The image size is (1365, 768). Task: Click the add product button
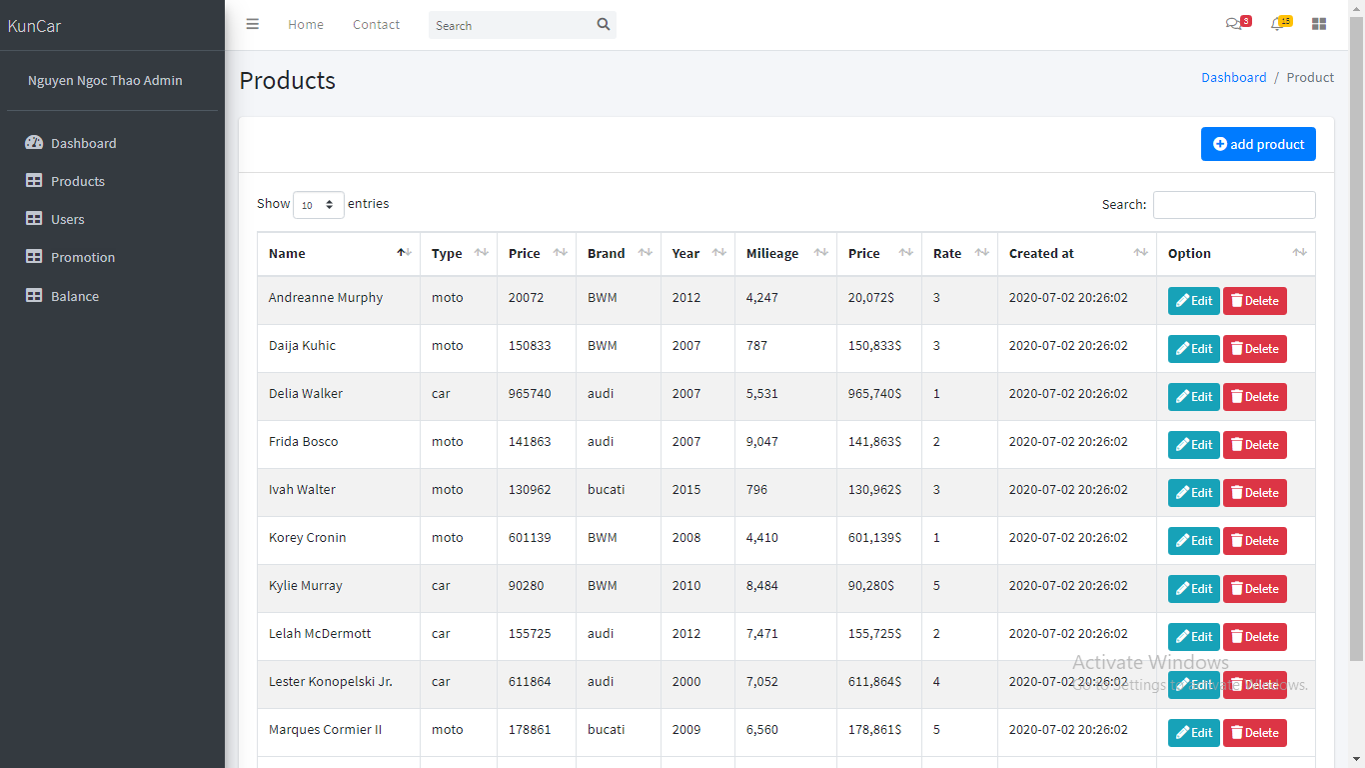pyautogui.click(x=1258, y=144)
